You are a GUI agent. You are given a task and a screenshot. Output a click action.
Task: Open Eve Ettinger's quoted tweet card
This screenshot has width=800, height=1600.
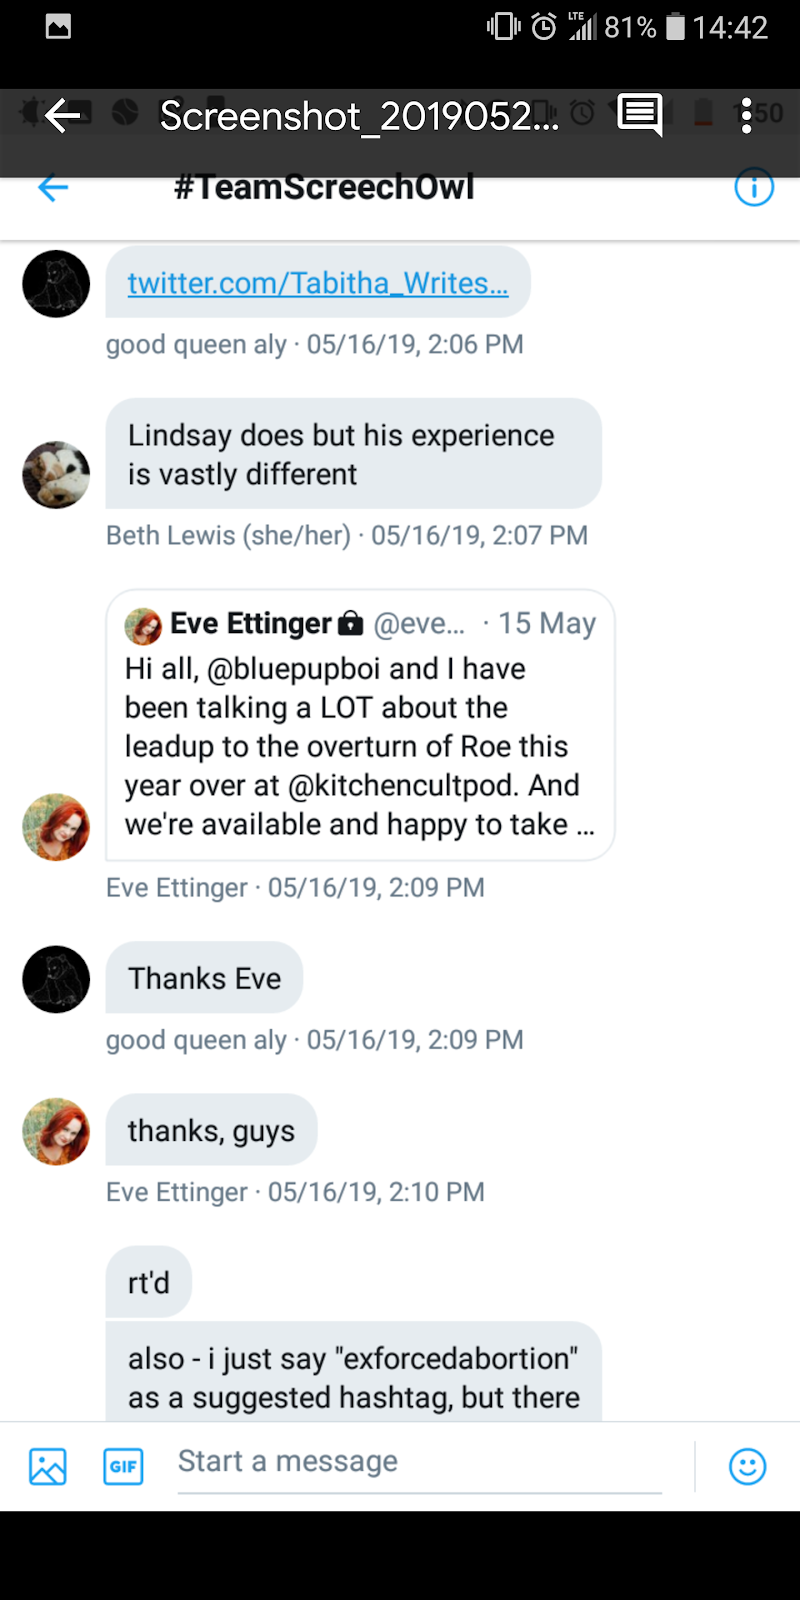click(360, 725)
